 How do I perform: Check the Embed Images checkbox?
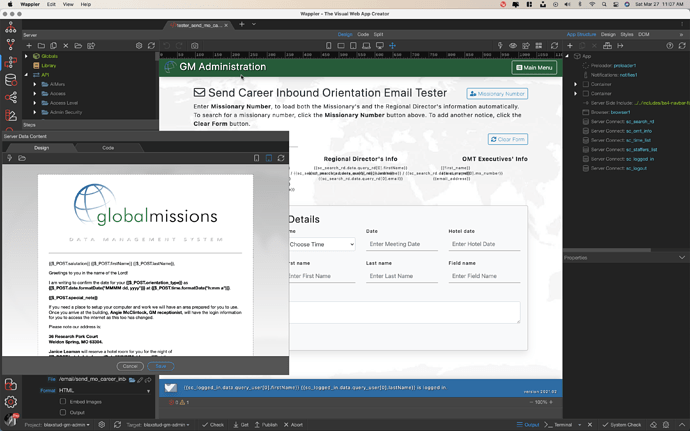63,402
